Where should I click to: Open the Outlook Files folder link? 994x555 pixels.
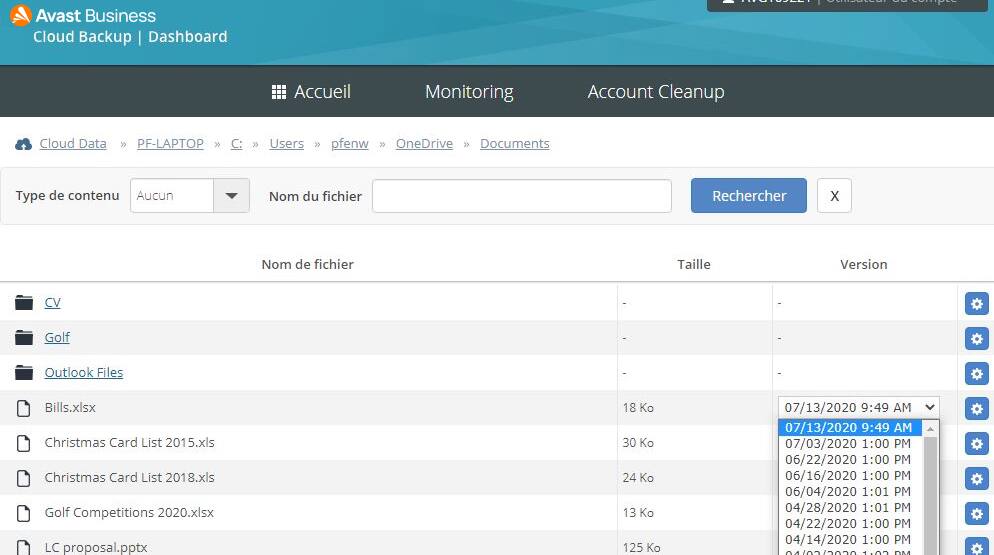(84, 373)
